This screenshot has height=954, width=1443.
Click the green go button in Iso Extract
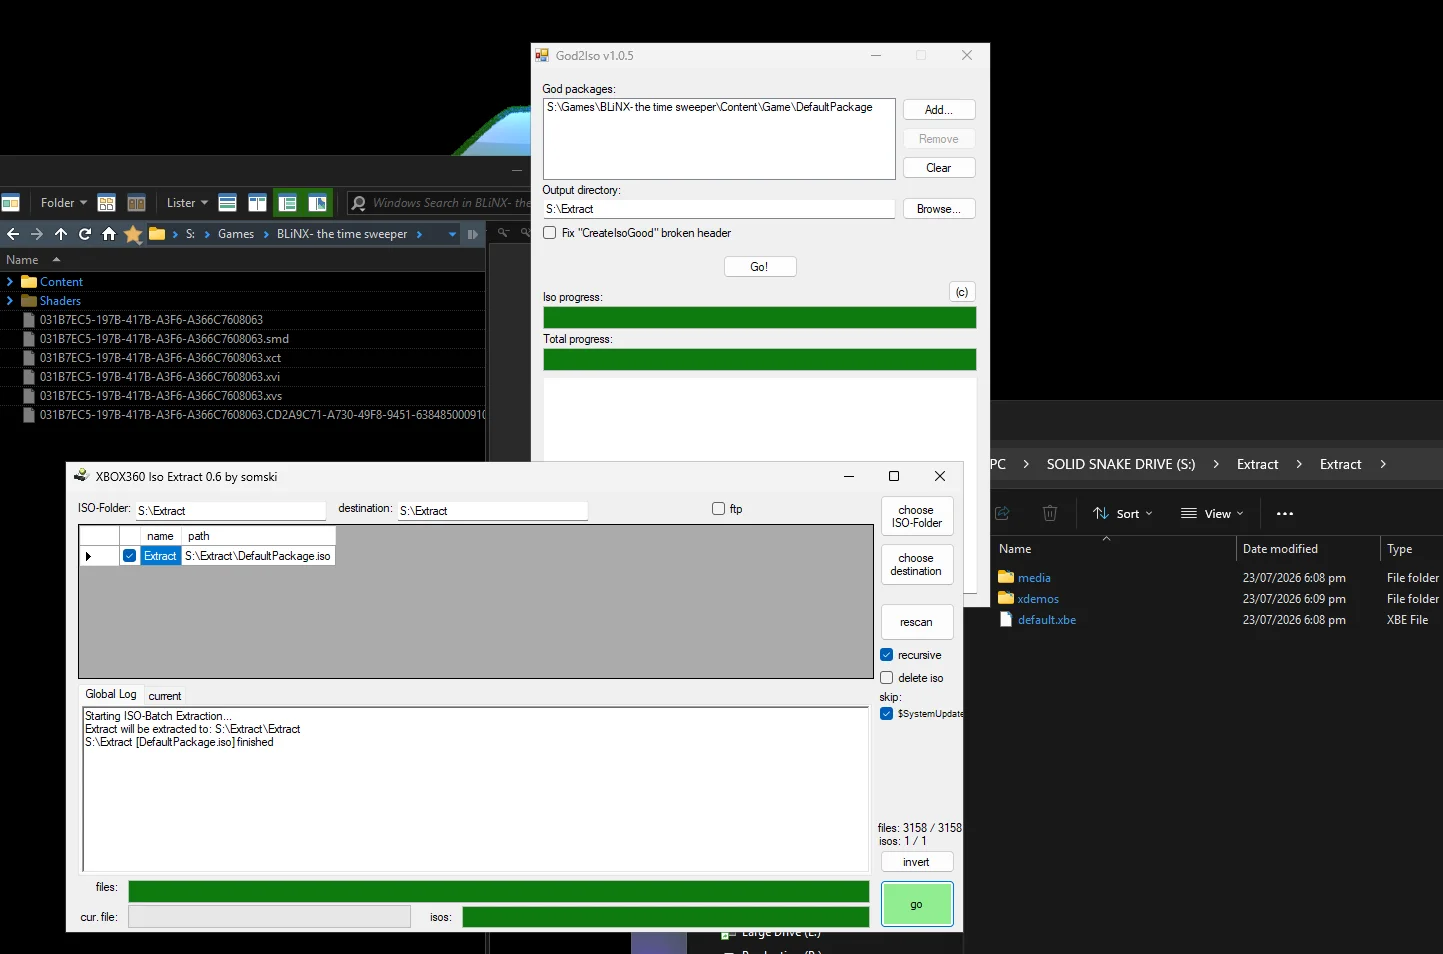click(x=917, y=904)
